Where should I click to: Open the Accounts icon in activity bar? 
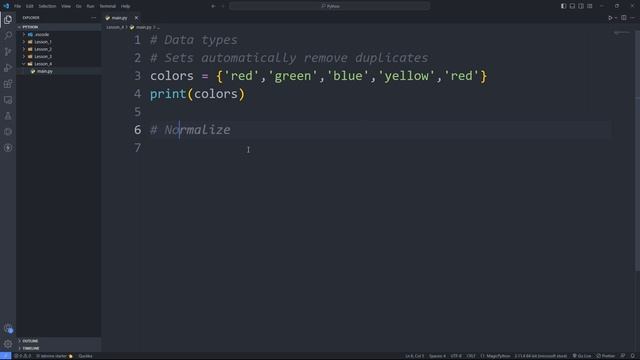click(8, 328)
